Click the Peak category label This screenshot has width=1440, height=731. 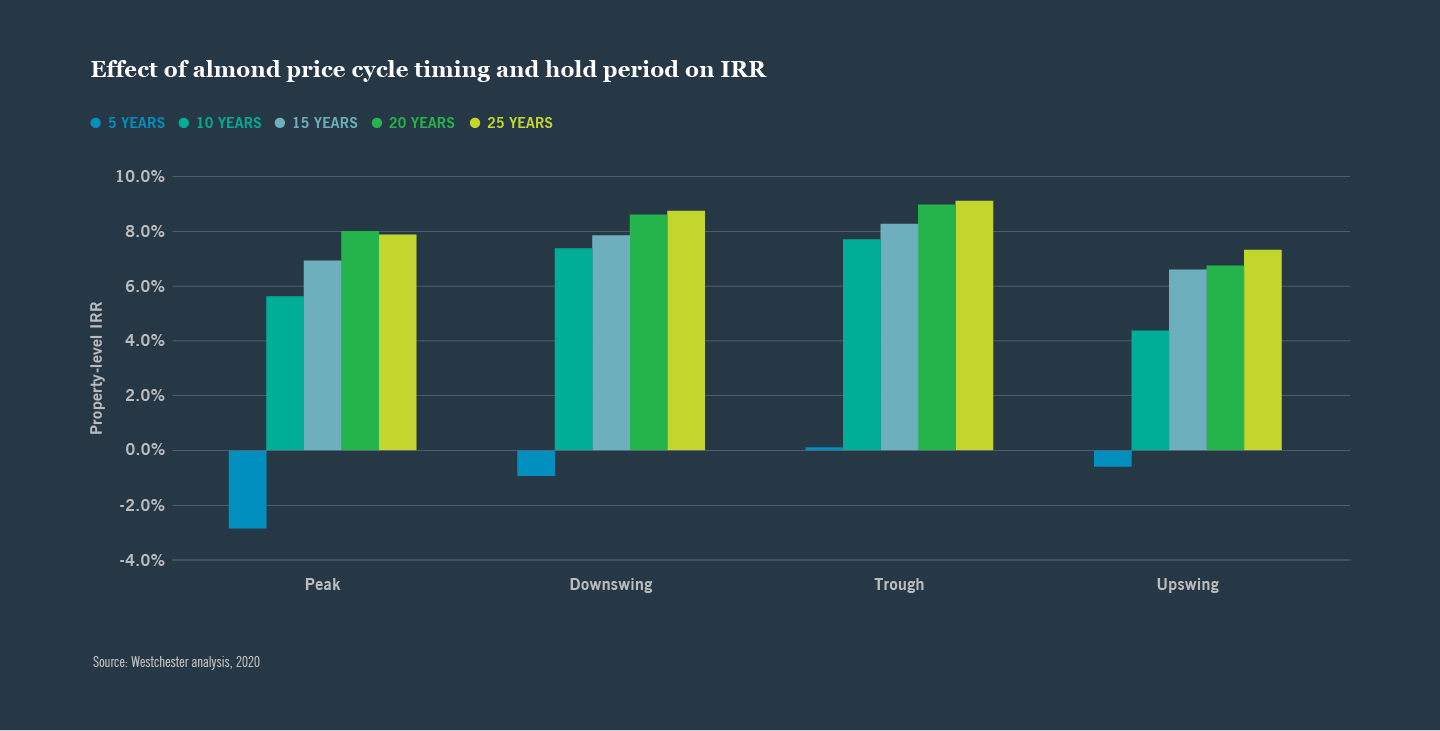pos(322,585)
